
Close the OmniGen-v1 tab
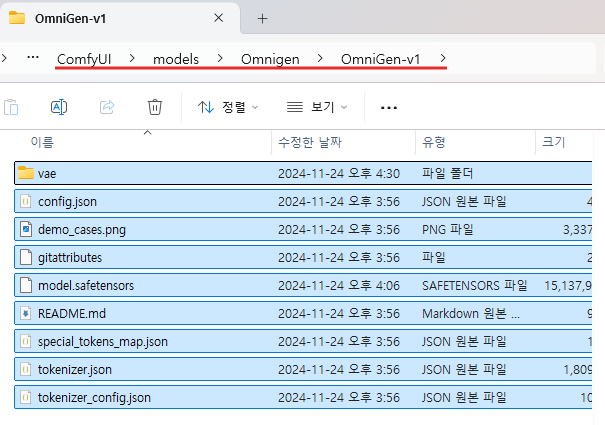pos(219,18)
